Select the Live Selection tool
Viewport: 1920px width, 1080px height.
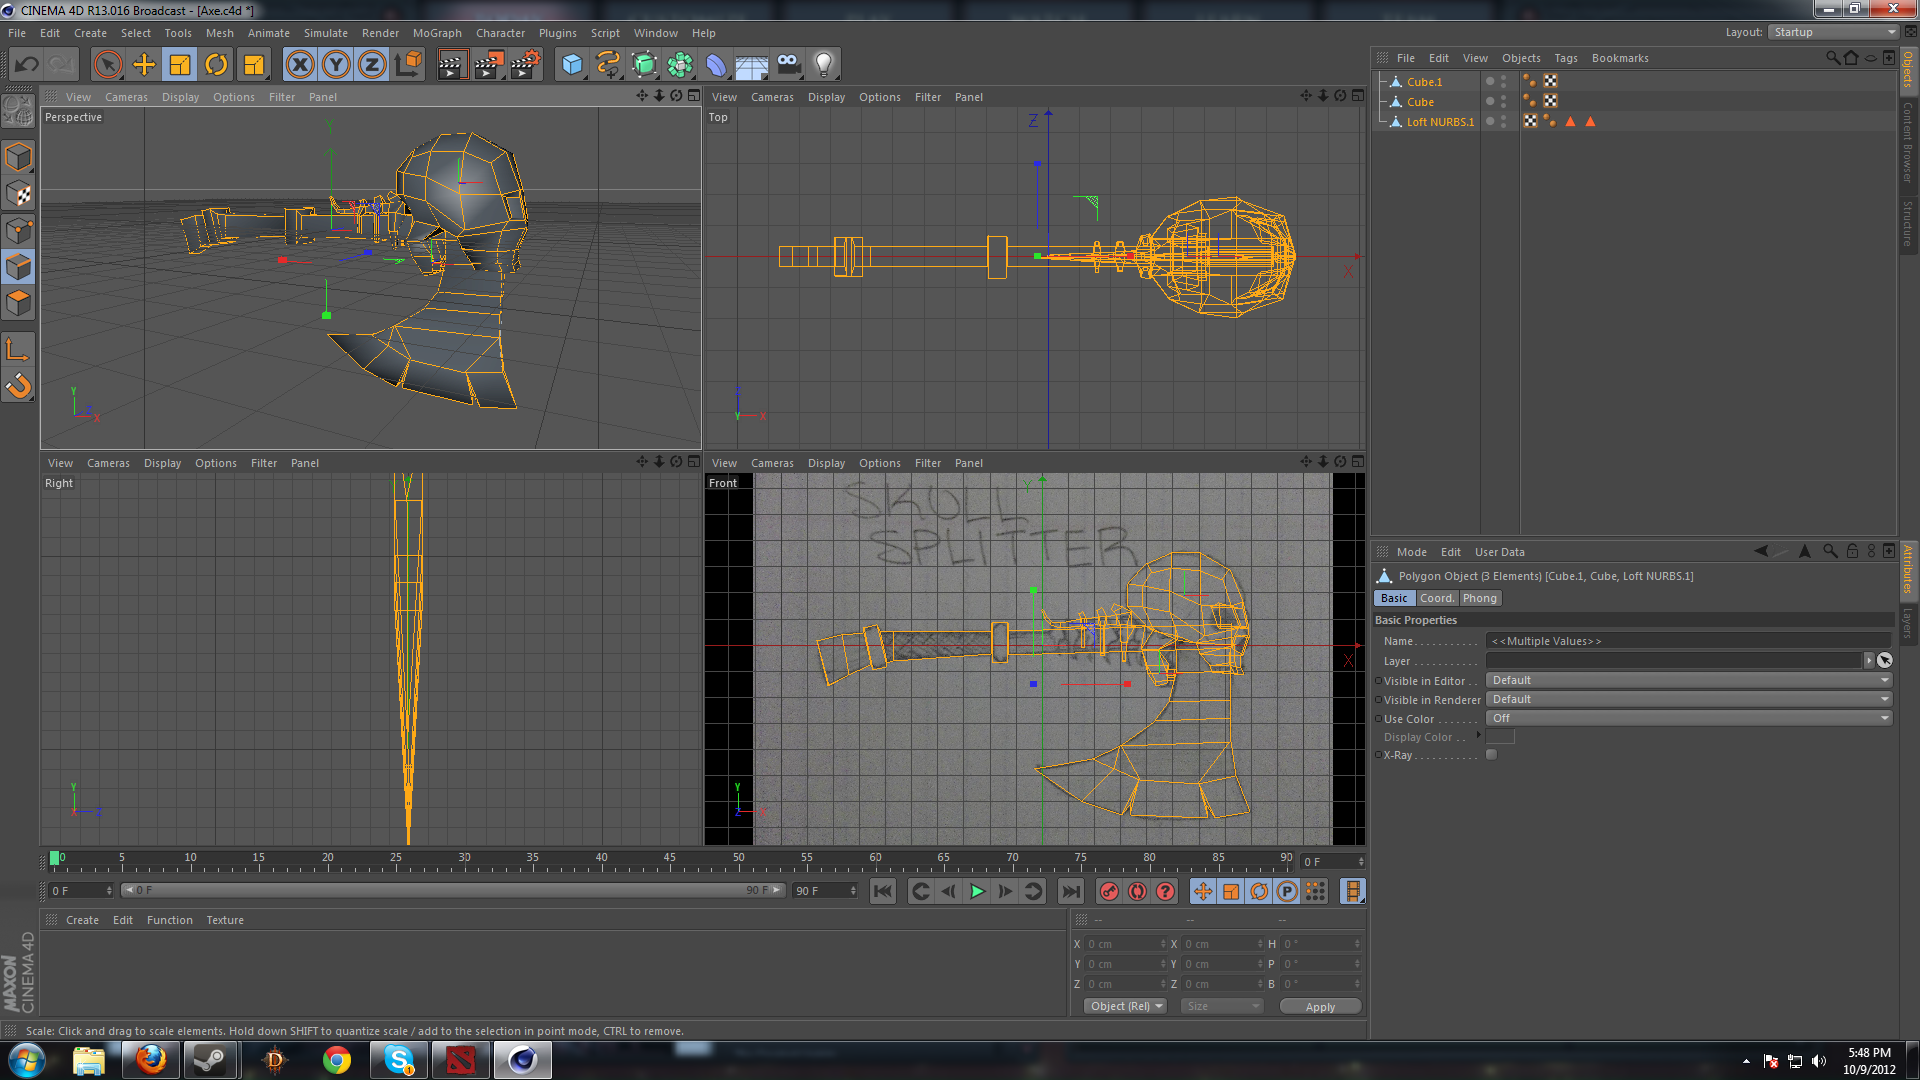pos(108,65)
